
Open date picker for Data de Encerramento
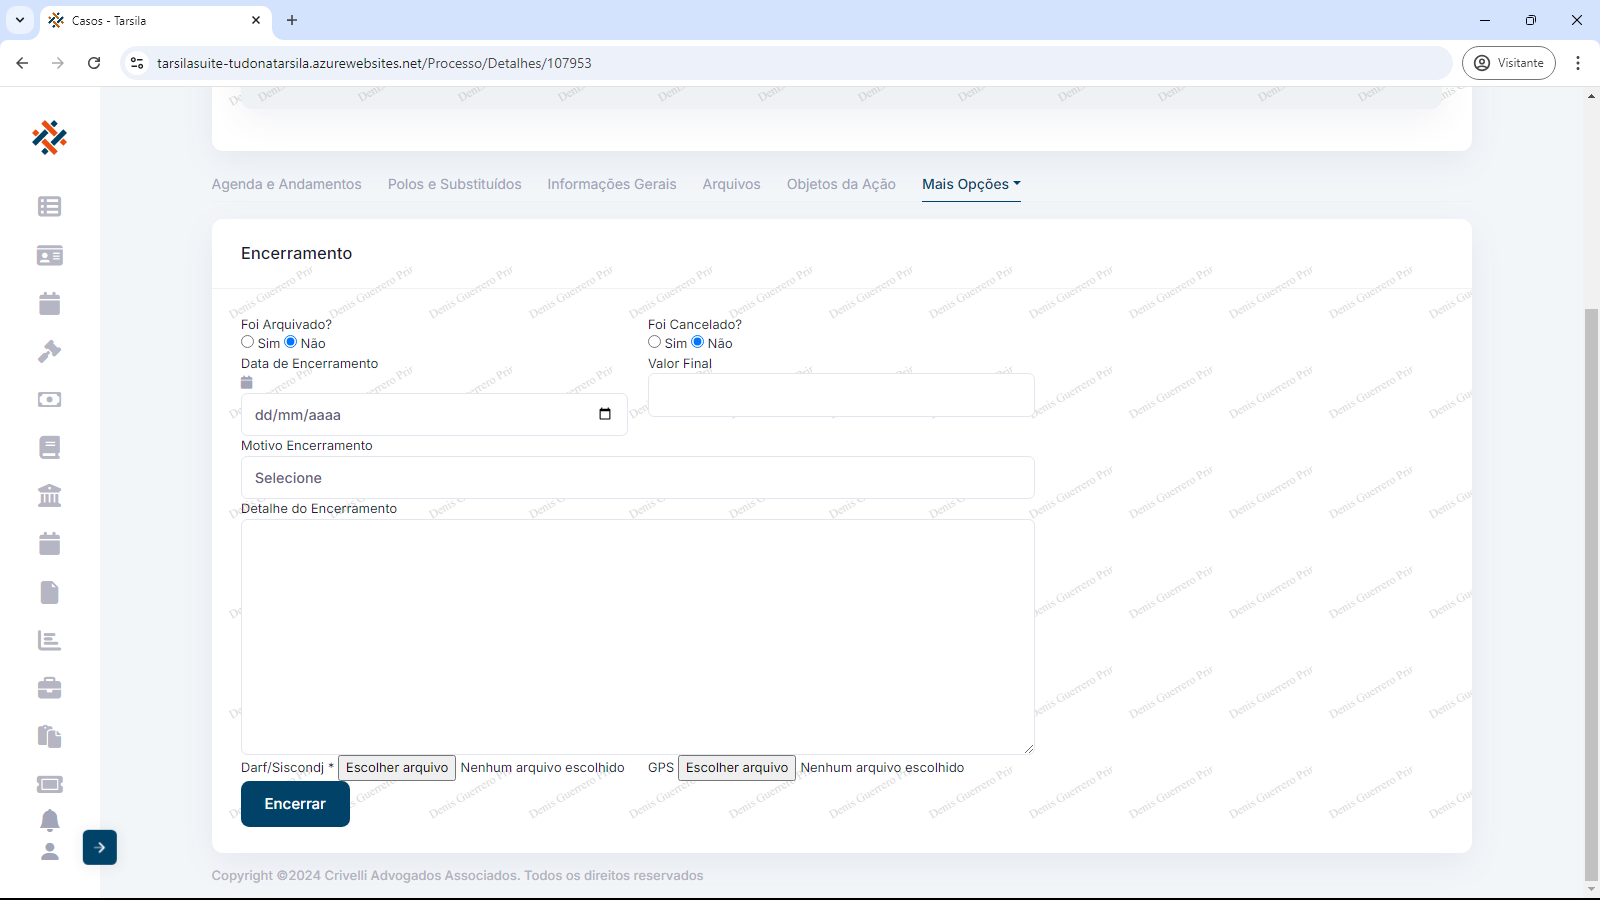pos(605,415)
